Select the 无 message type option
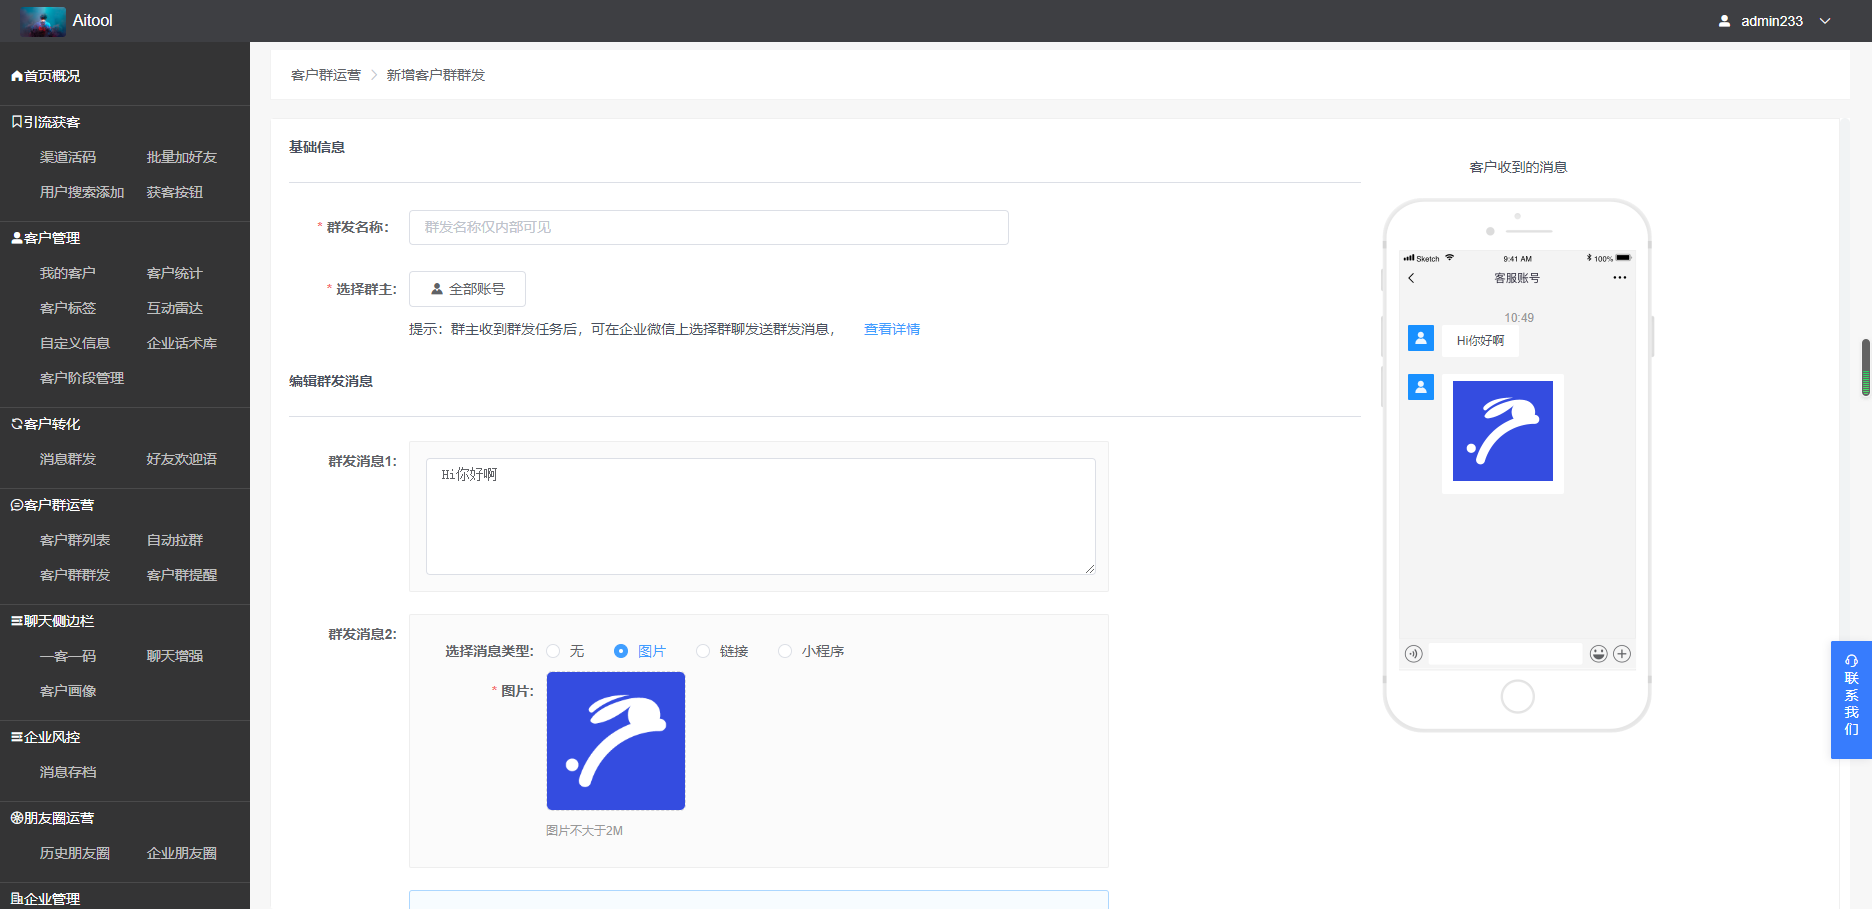This screenshot has width=1872, height=909. (554, 651)
